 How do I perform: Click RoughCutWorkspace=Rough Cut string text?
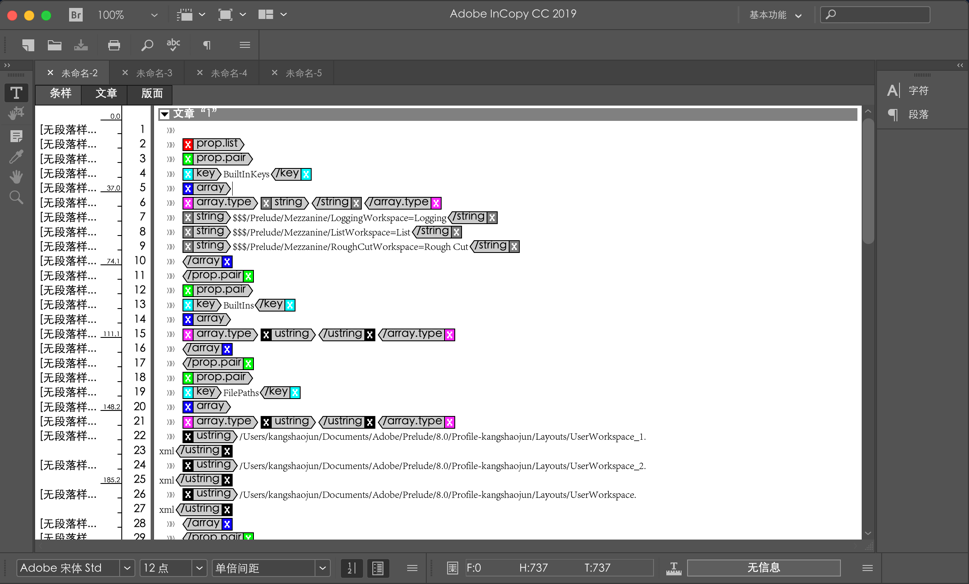350,247
